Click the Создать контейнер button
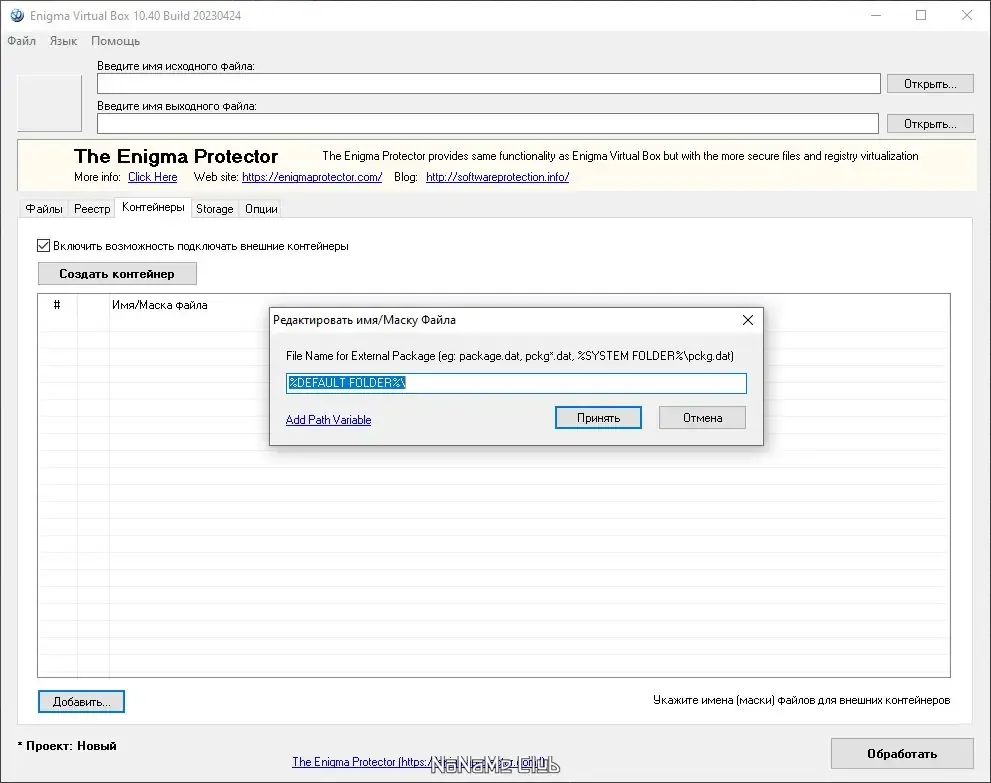 click(117, 274)
